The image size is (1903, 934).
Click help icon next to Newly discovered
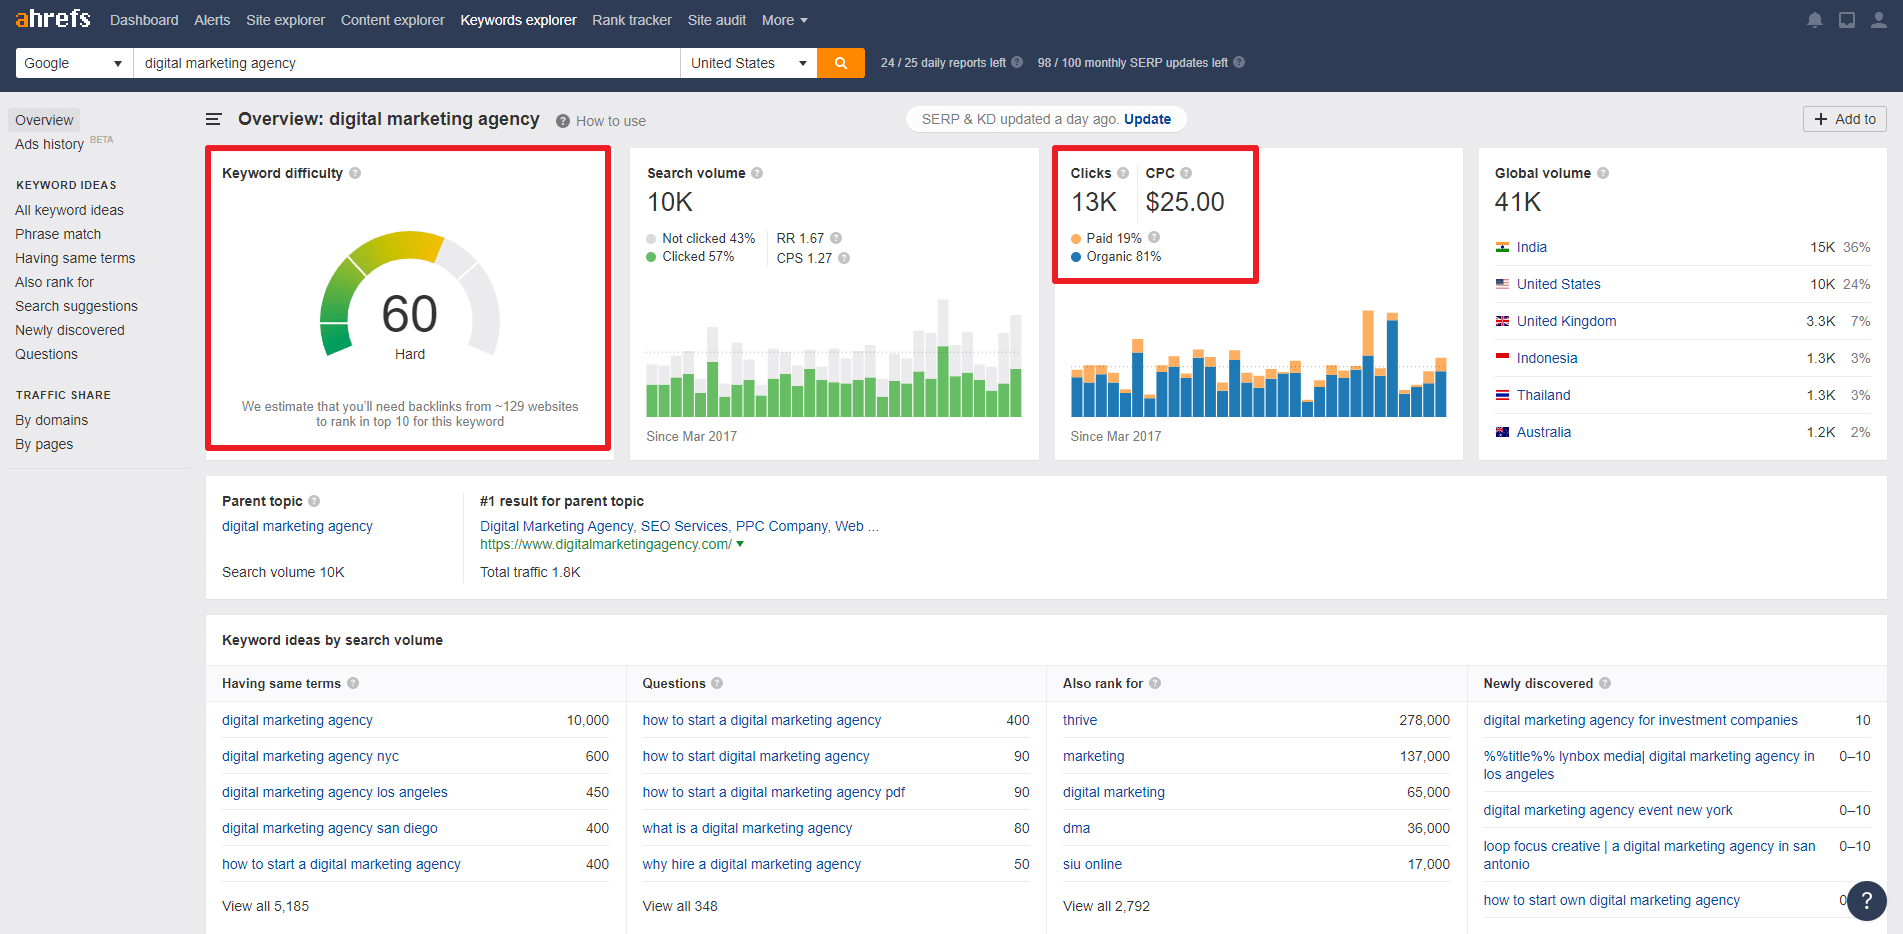[x=1605, y=683]
